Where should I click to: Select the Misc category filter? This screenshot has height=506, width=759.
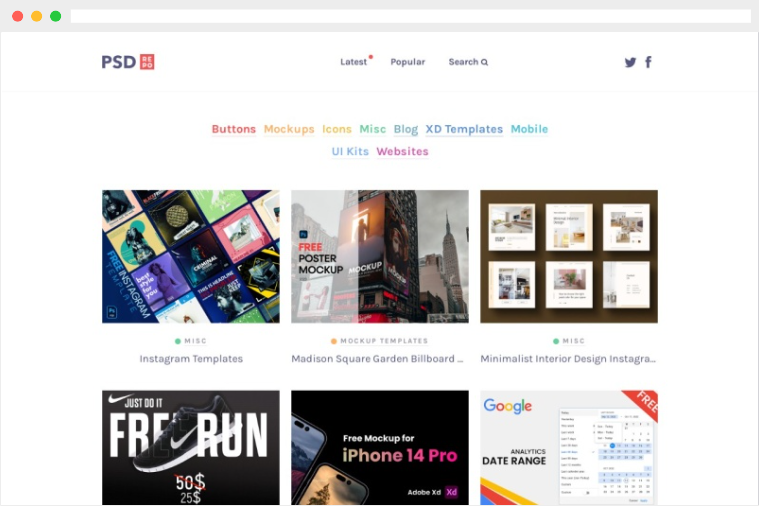coord(373,129)
